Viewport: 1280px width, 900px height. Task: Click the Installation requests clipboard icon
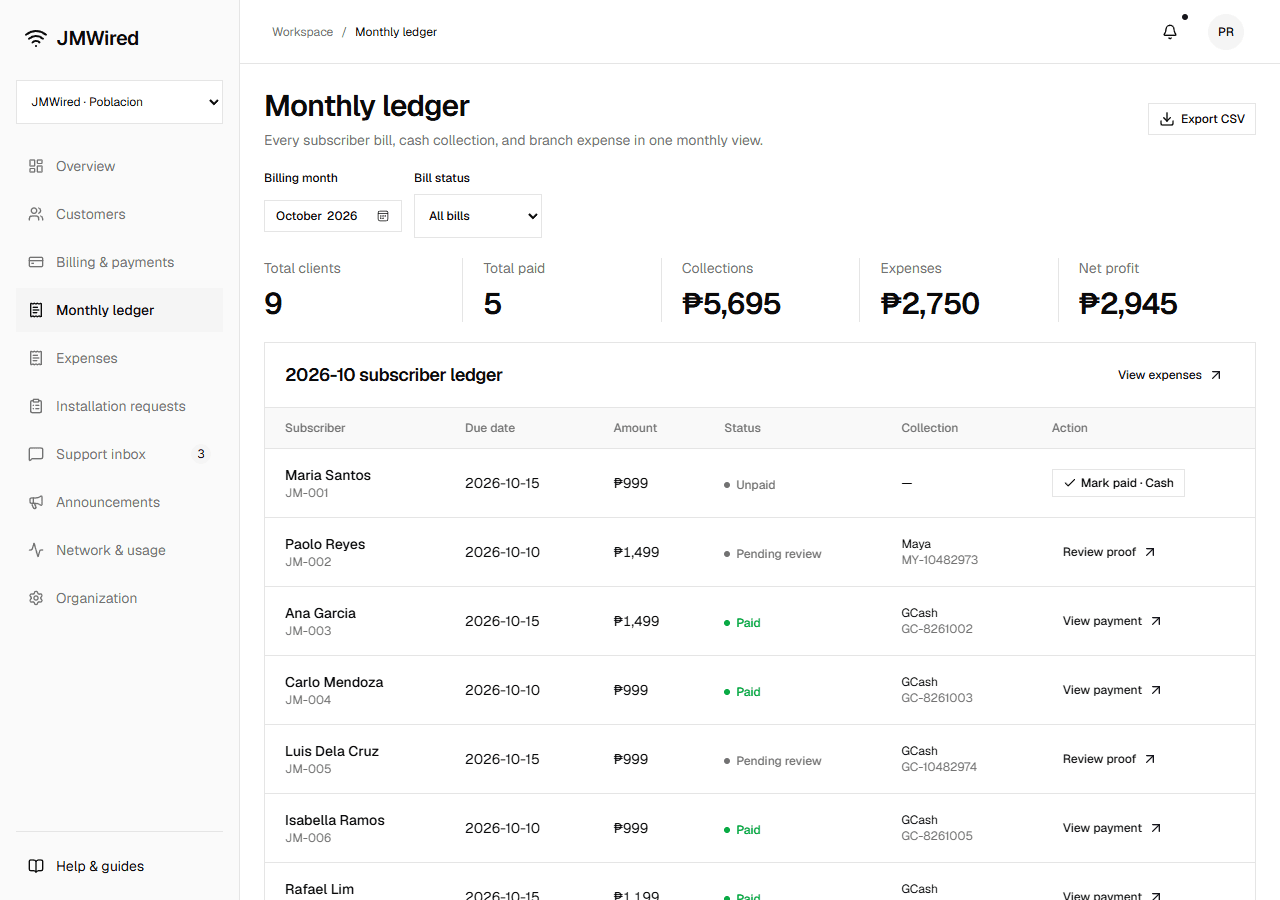[x=36, y=406]
